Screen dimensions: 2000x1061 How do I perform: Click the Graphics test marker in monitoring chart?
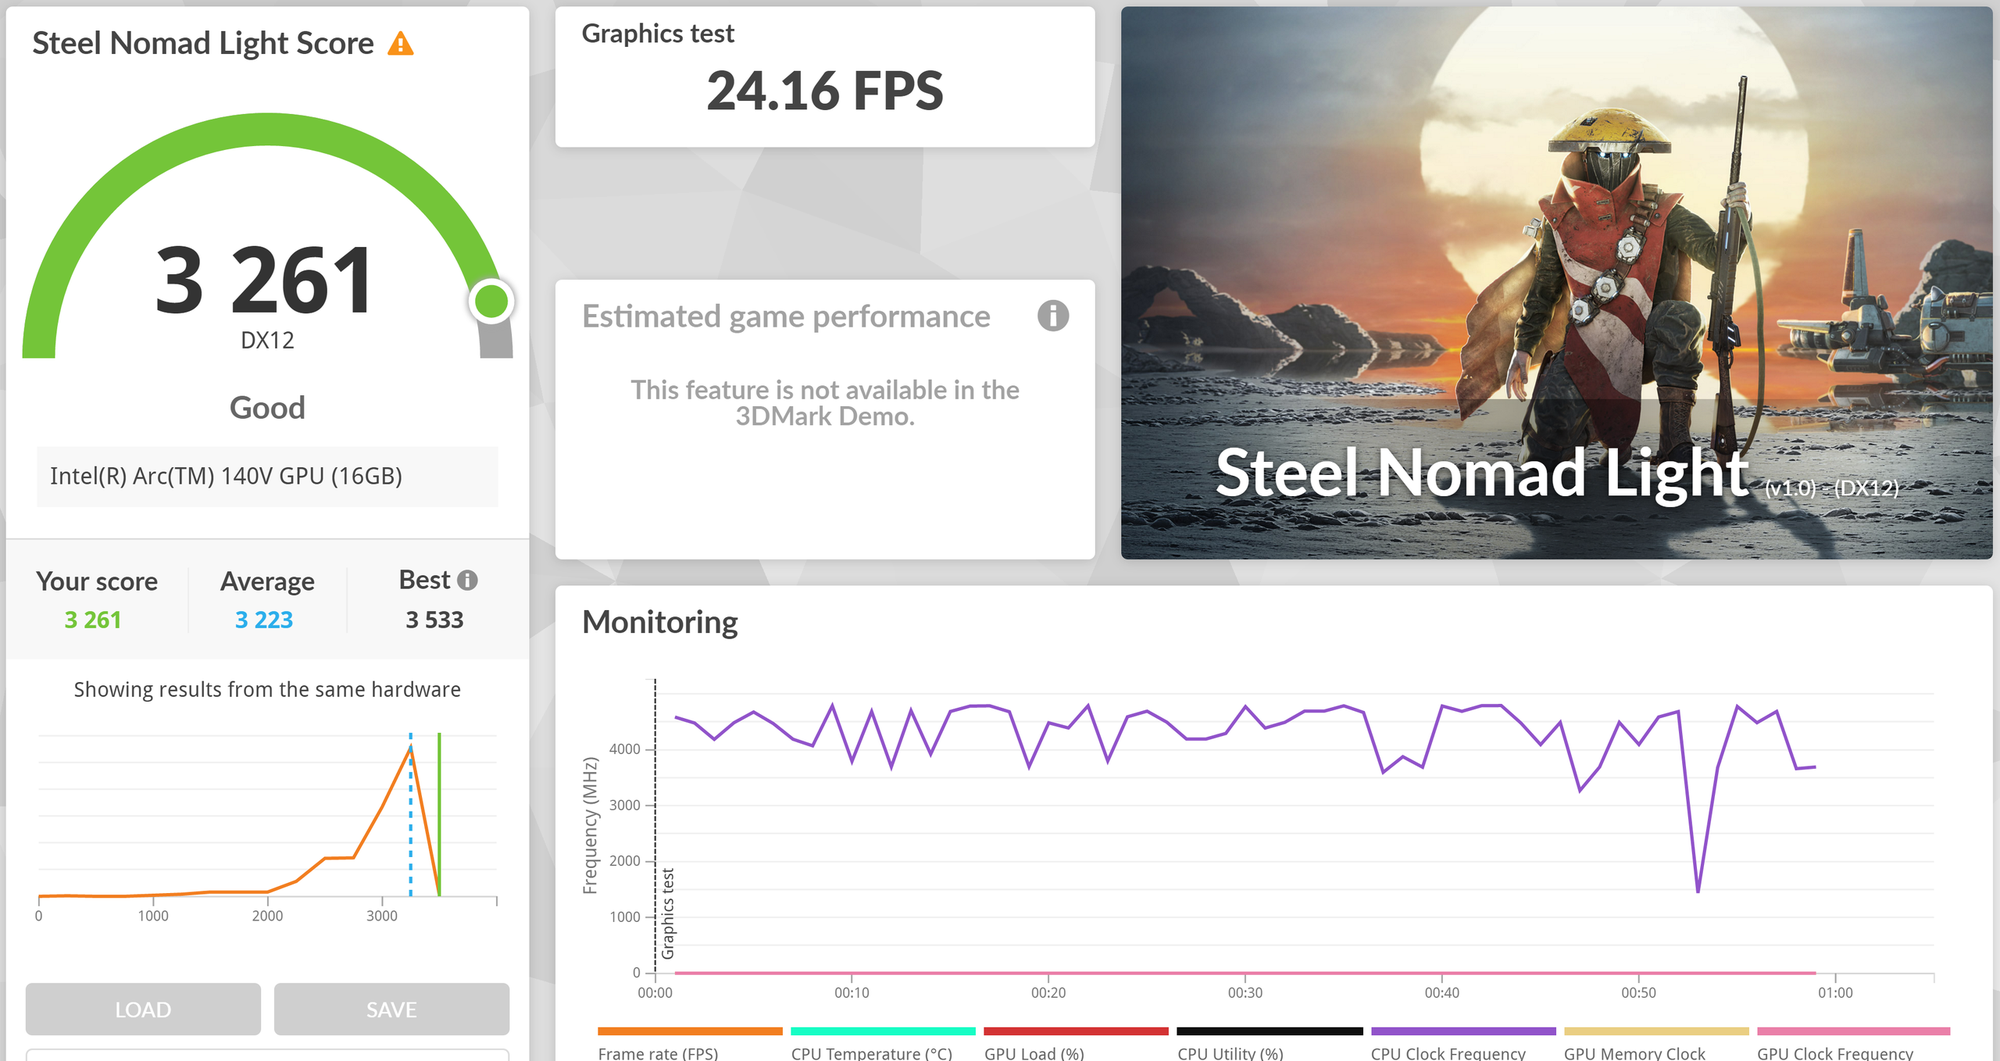pos(668,914)
